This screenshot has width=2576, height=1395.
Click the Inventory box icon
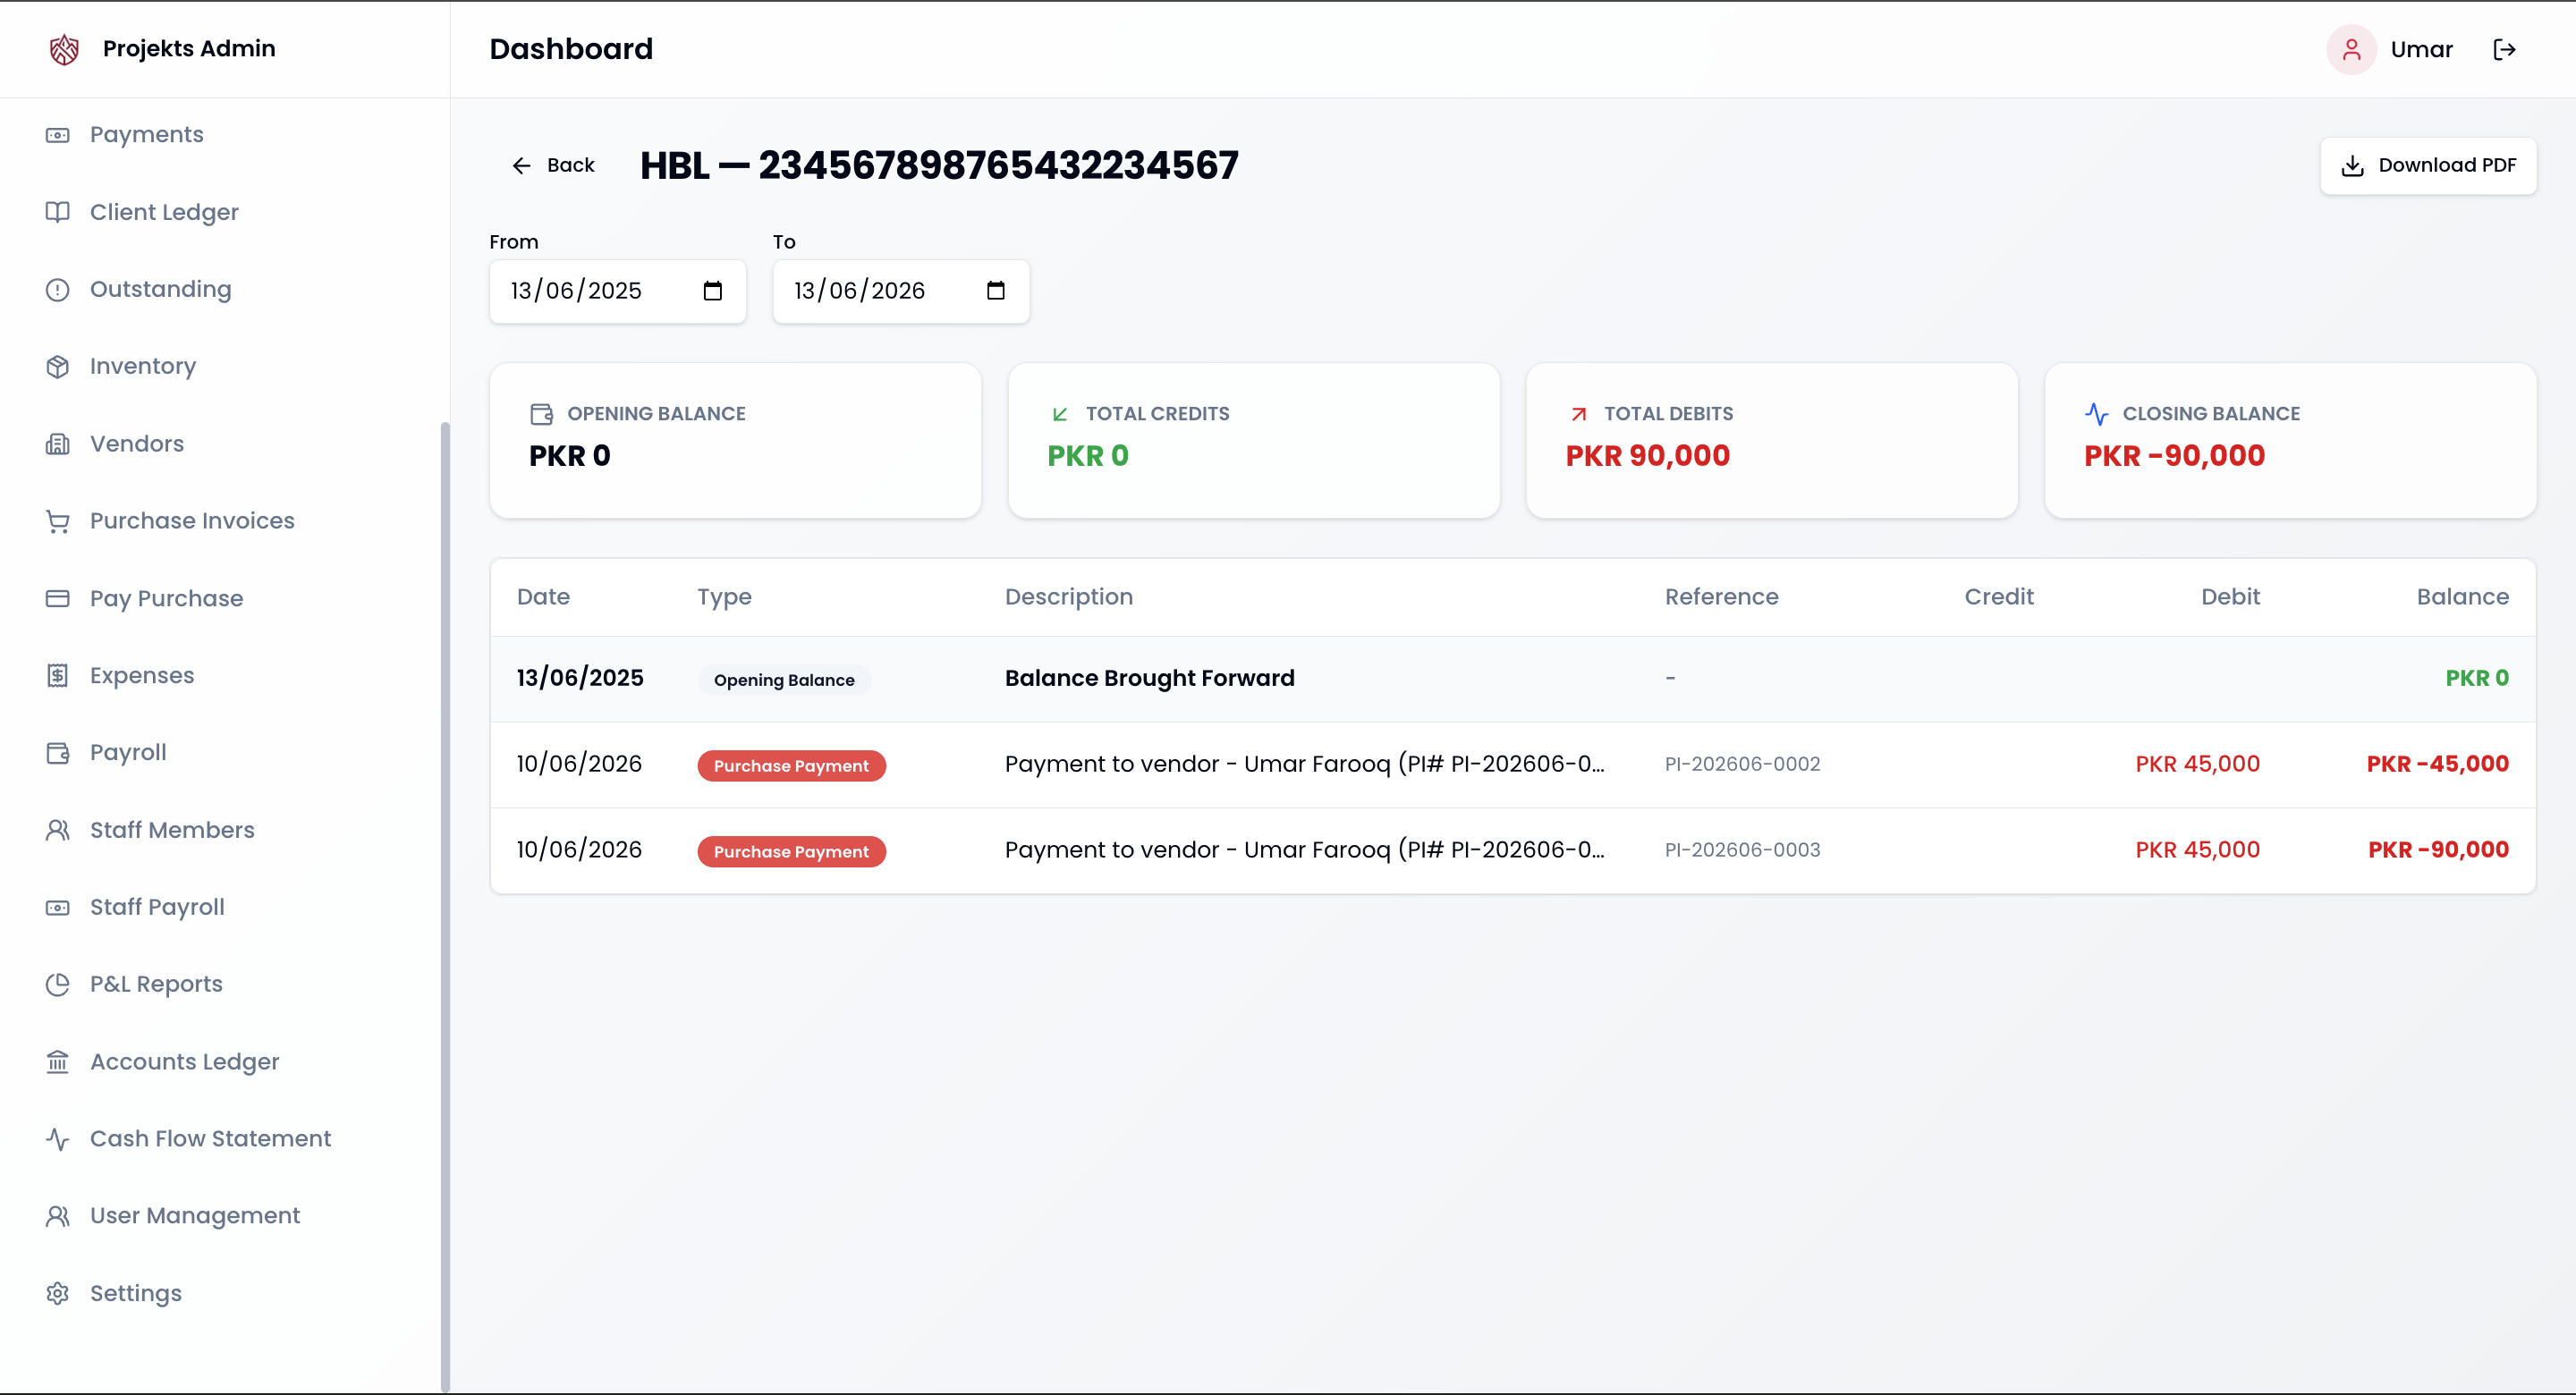pyautogui.click(x=58, y=366)
